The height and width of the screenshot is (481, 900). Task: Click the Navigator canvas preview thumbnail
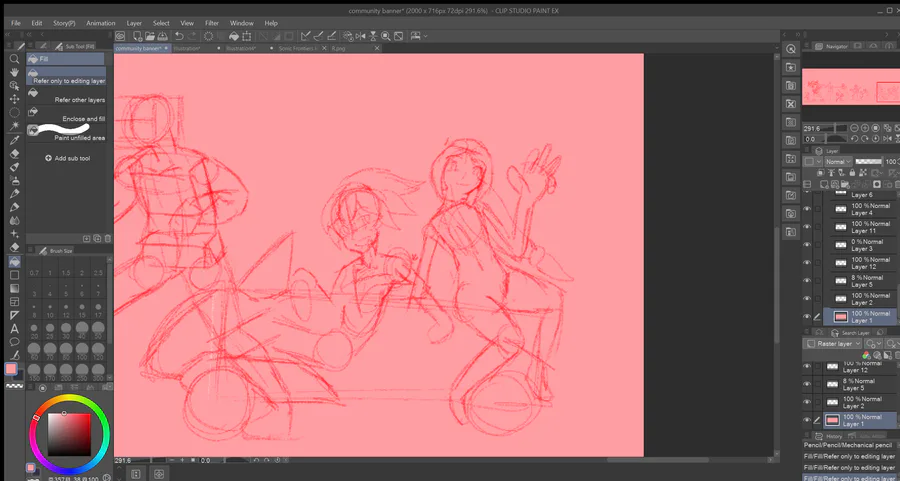click(x=851, y=87)
